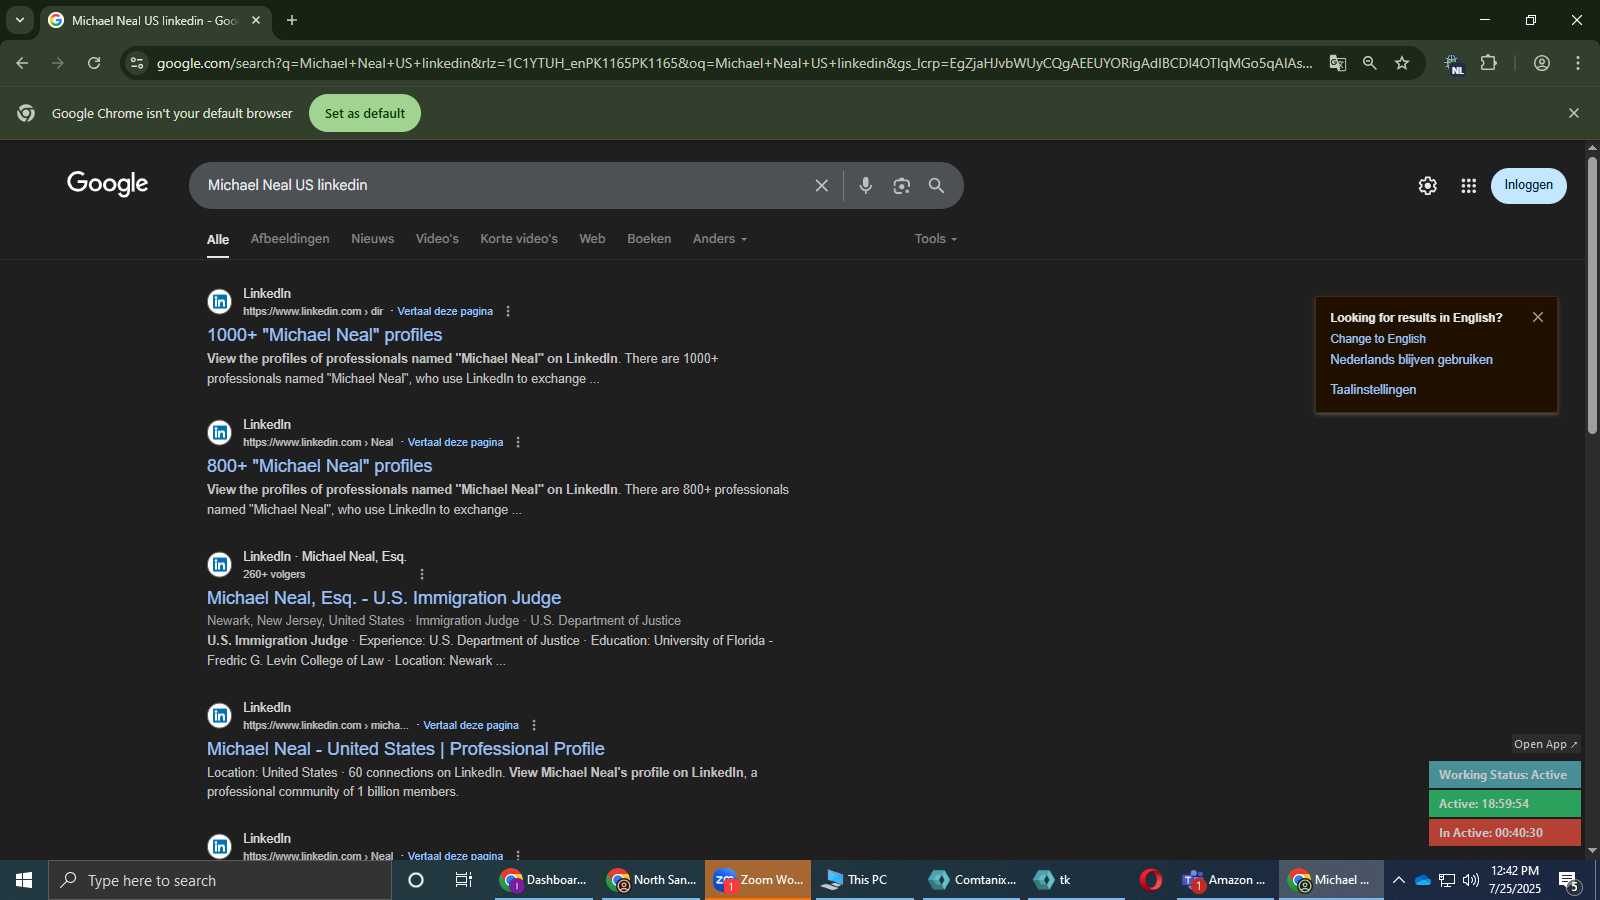Open Zoom Workplace from the taskbar
This screenshot has width=1600, height=900.
(x=758, y=880)
